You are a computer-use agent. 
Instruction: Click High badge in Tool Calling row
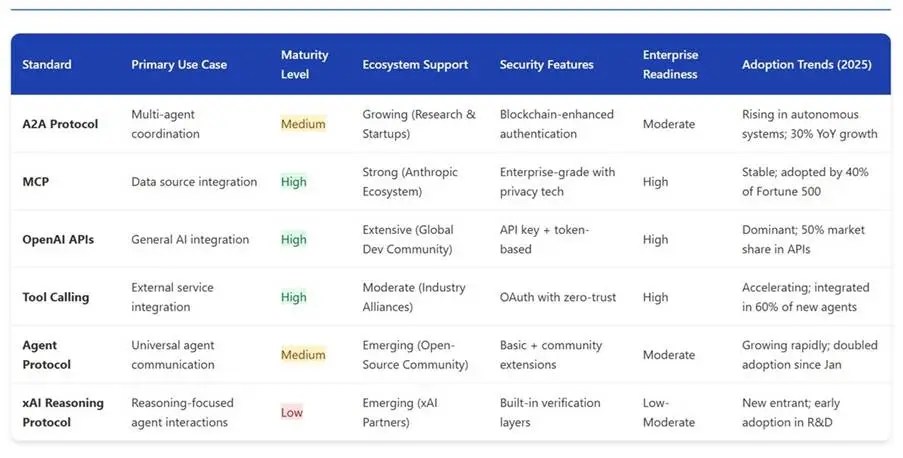click(294, 297)
